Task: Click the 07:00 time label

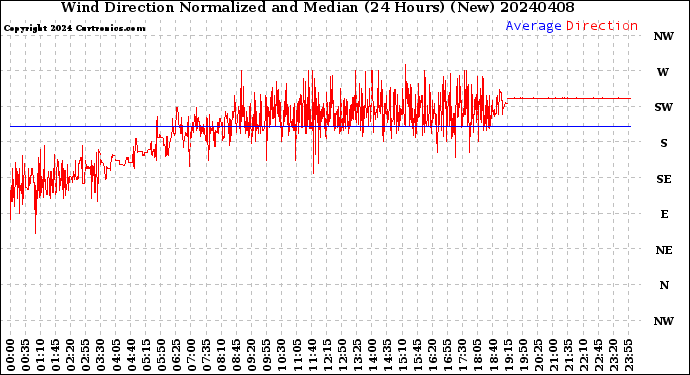Action: (x=191, y=355)
